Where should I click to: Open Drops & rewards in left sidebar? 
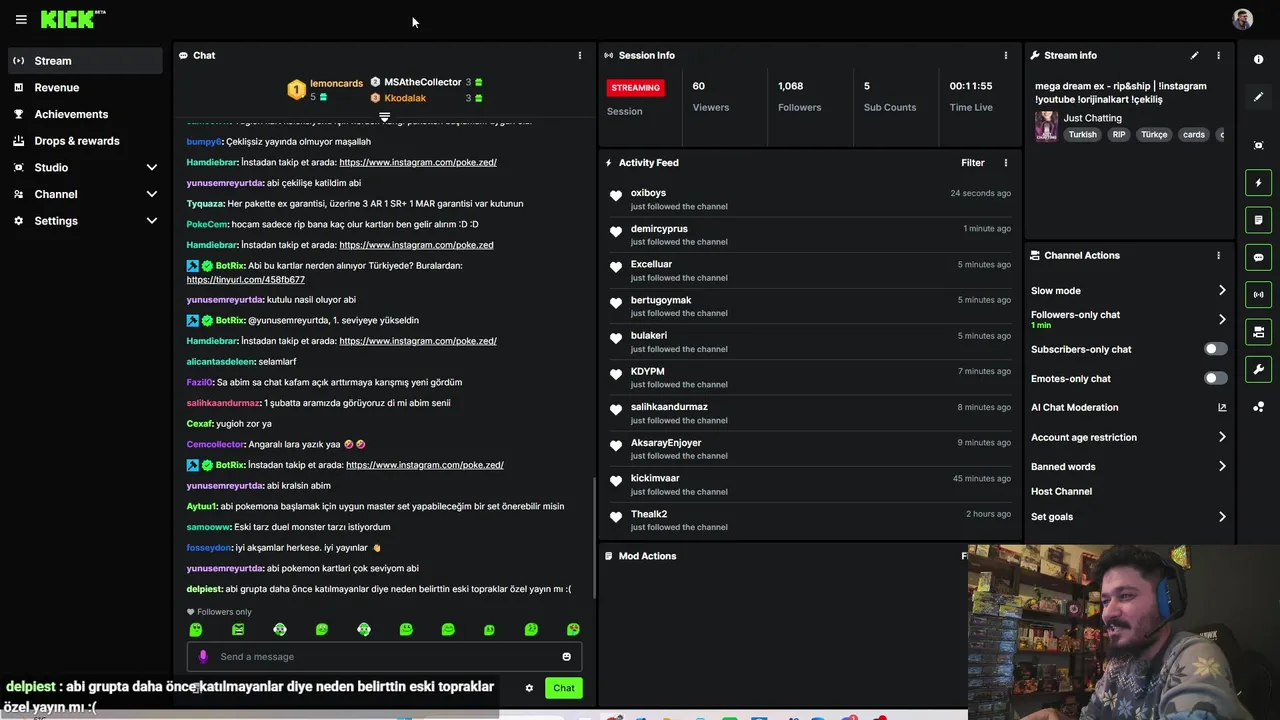click(x=84, y=141)
